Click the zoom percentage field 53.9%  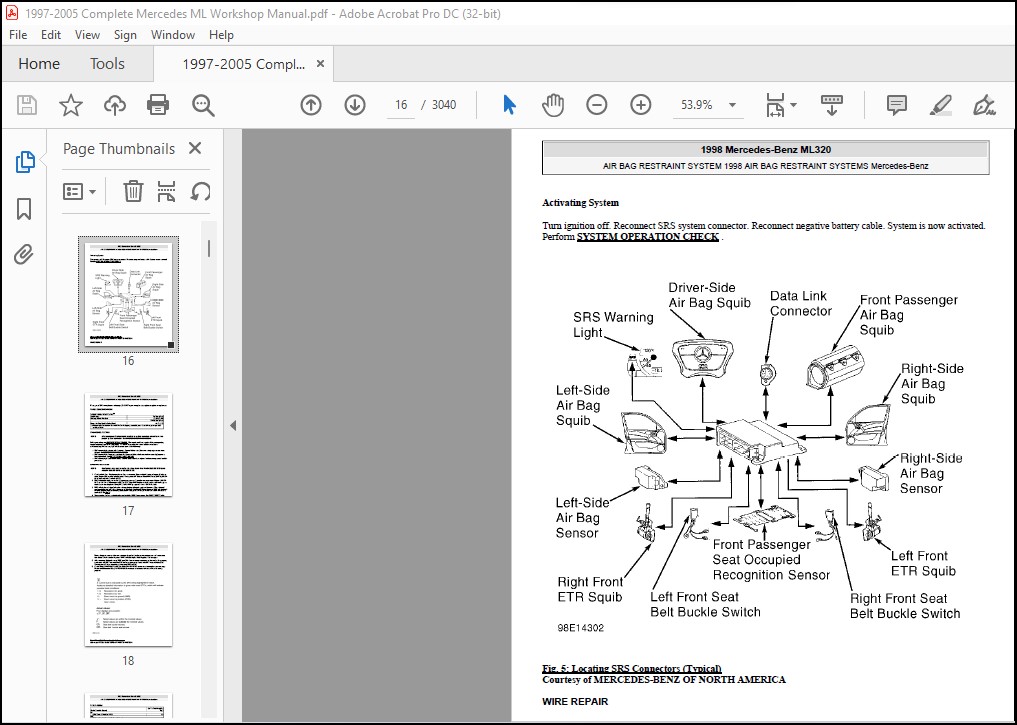click(697, 105)
